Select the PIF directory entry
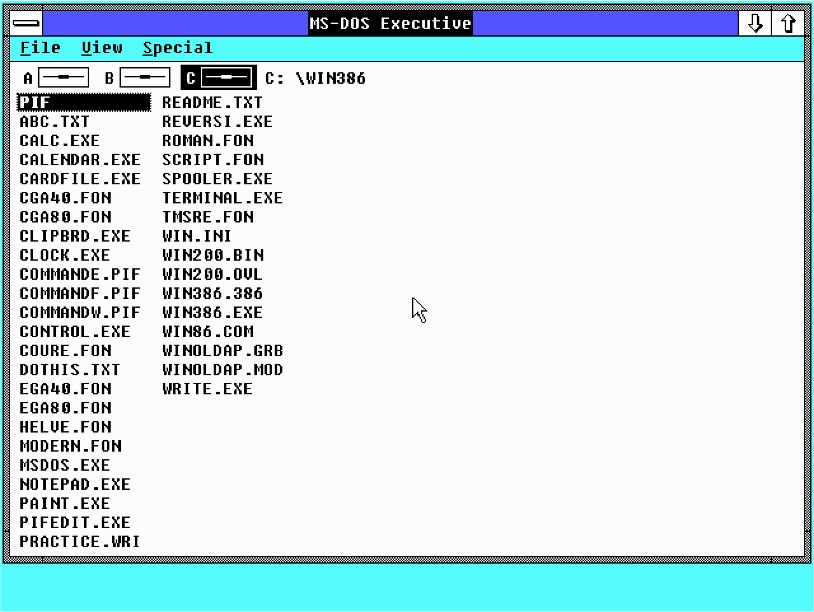The image size is (814, 612). tap(35, 102)
